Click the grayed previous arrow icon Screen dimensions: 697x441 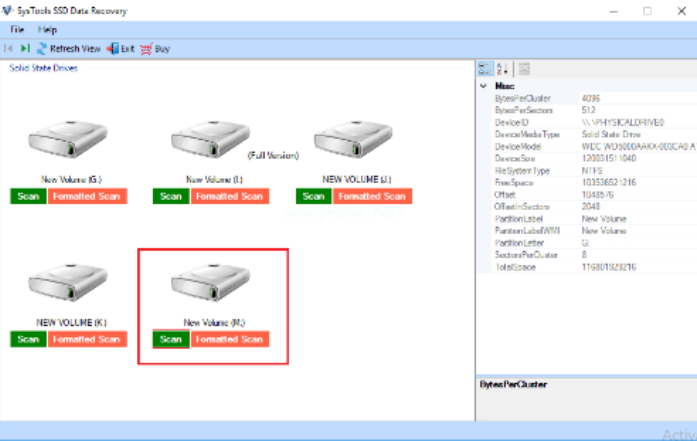tap(10, 48)
